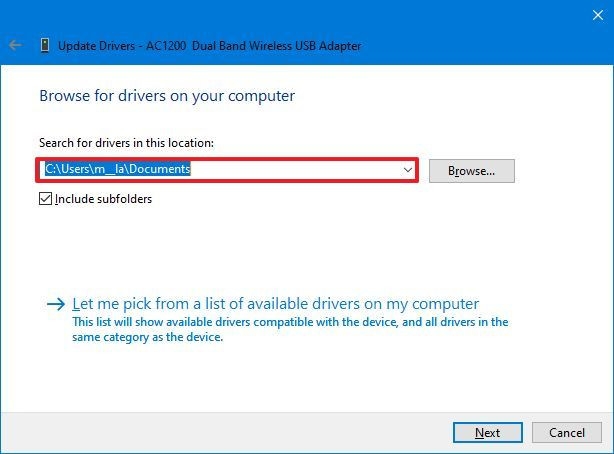Click the arrow icon beside Let me pick
This screenshot has width=614, height=454.
56,304
